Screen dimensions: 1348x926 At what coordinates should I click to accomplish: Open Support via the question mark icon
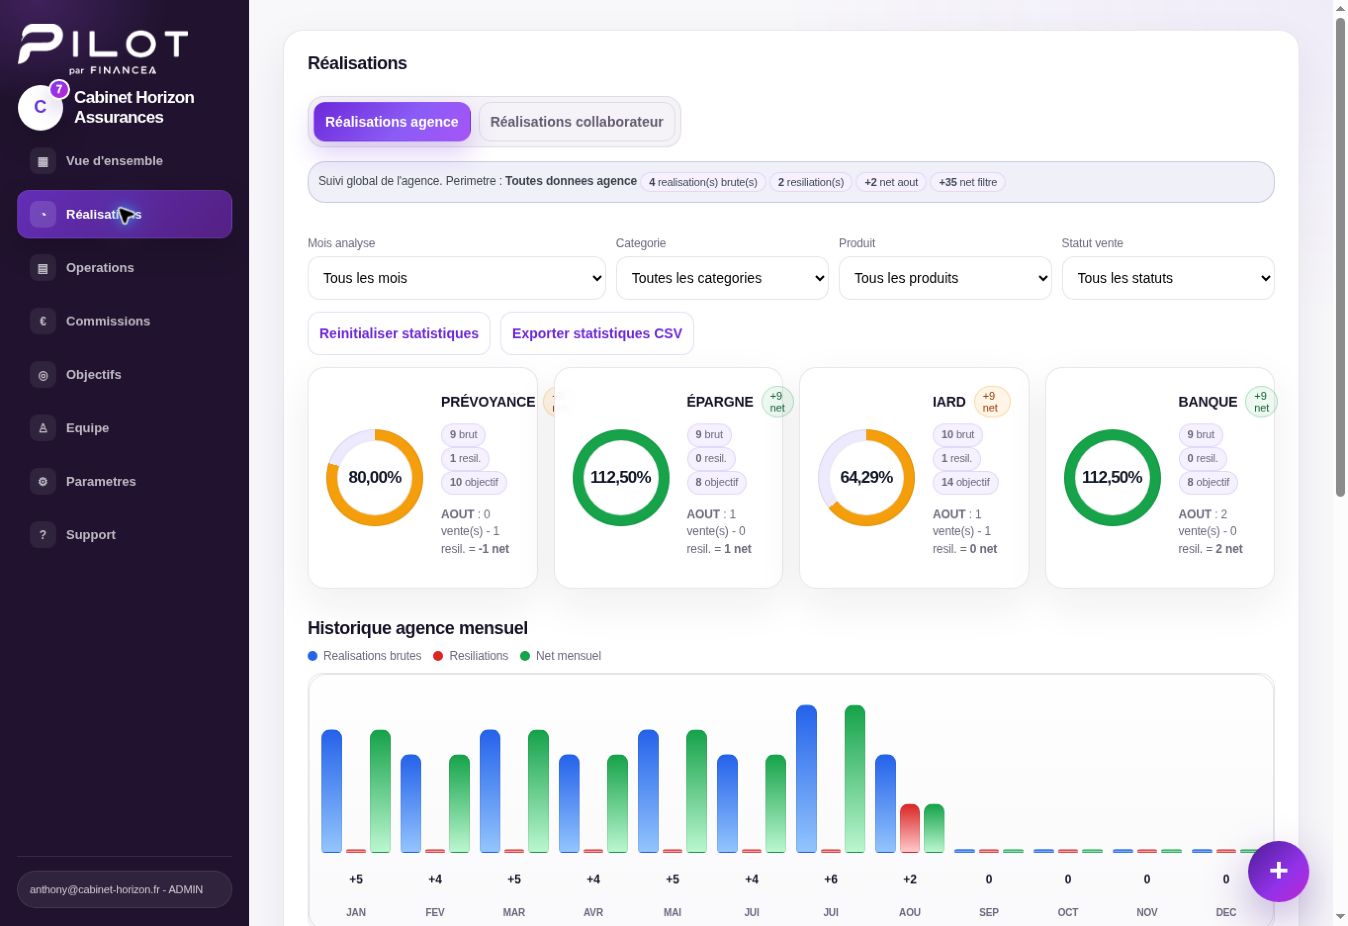pyautogui.click(x=43, y=535)
